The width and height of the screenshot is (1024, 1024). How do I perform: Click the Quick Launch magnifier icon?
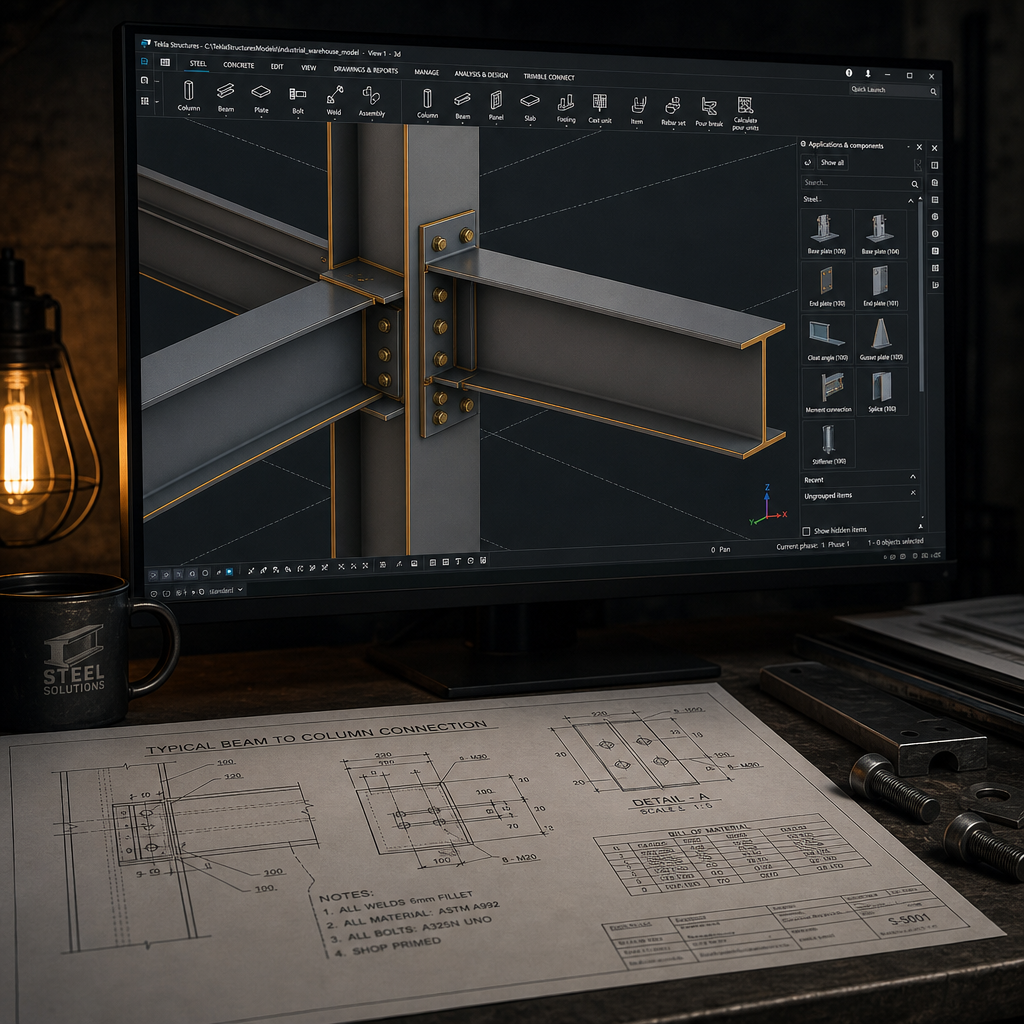[933, 92]
